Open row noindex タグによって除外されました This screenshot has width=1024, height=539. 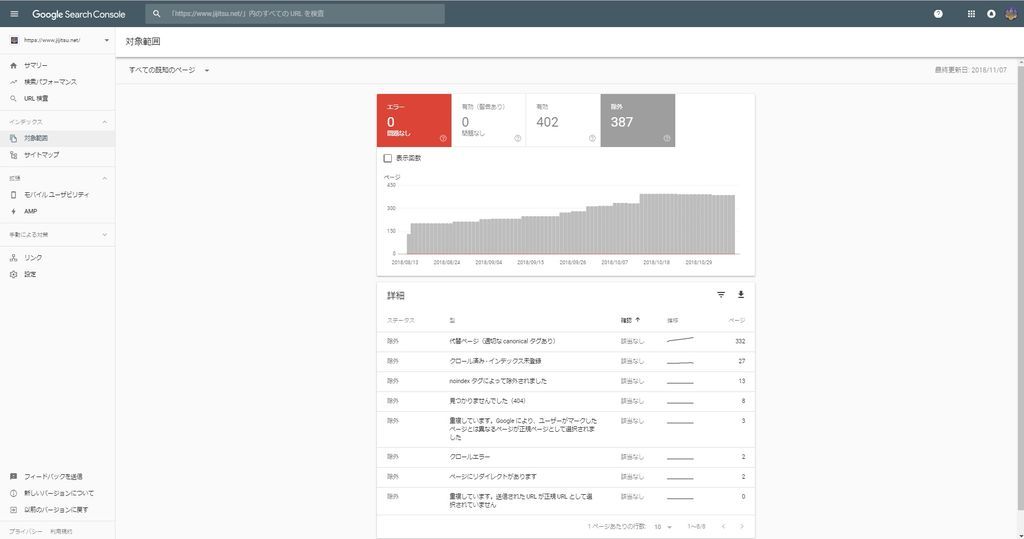pos(566,381)
